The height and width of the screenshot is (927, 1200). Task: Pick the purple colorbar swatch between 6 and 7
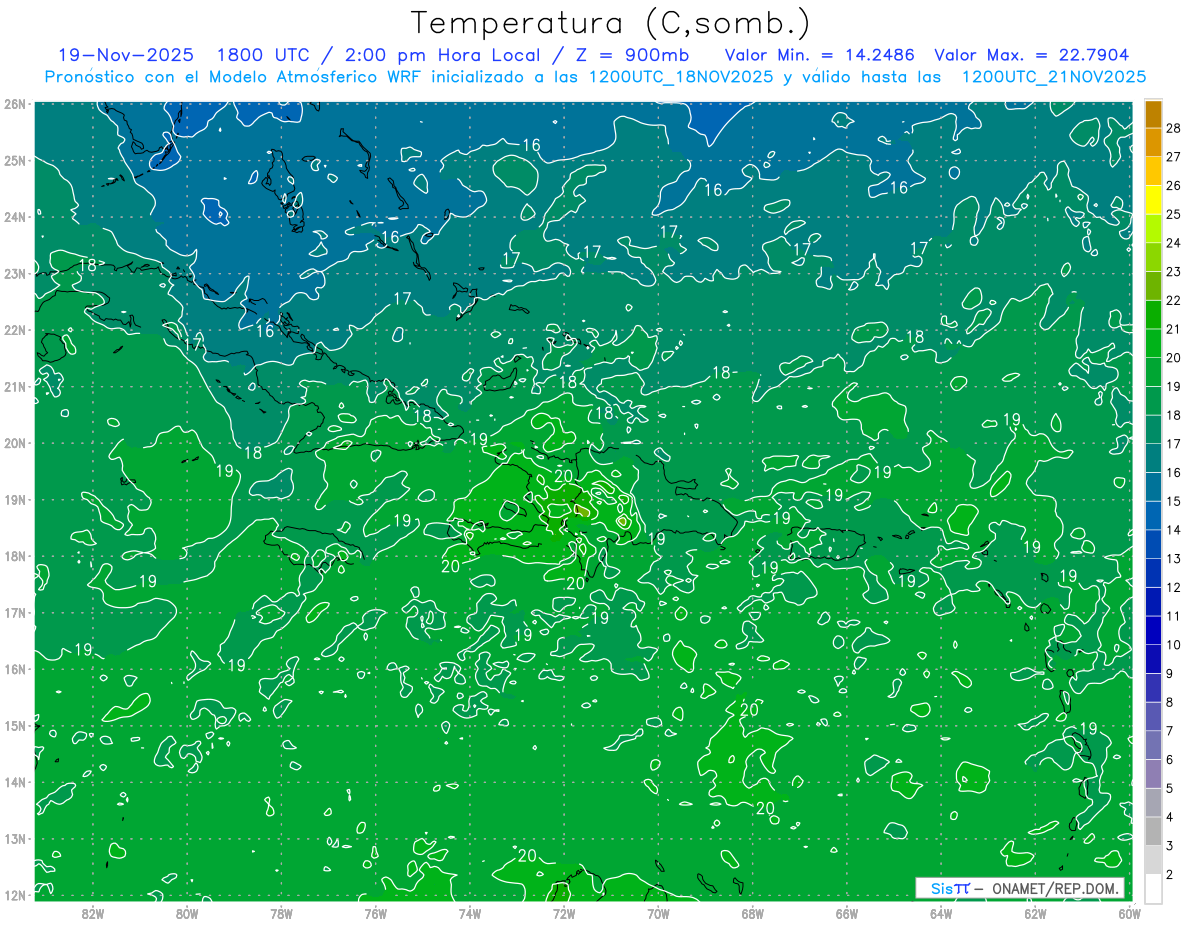(x=1153, y=746)
